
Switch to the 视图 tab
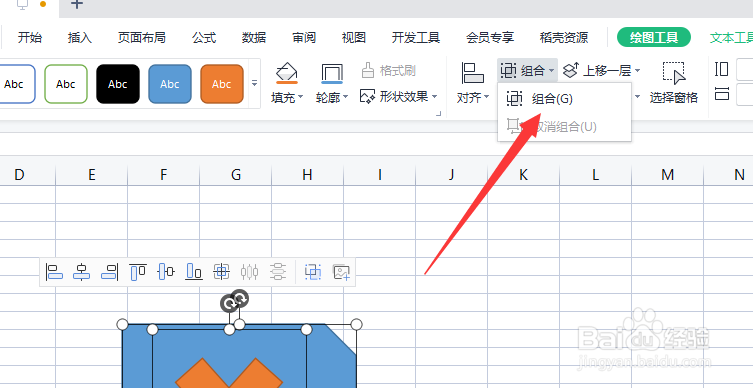[x=354, y=37]
